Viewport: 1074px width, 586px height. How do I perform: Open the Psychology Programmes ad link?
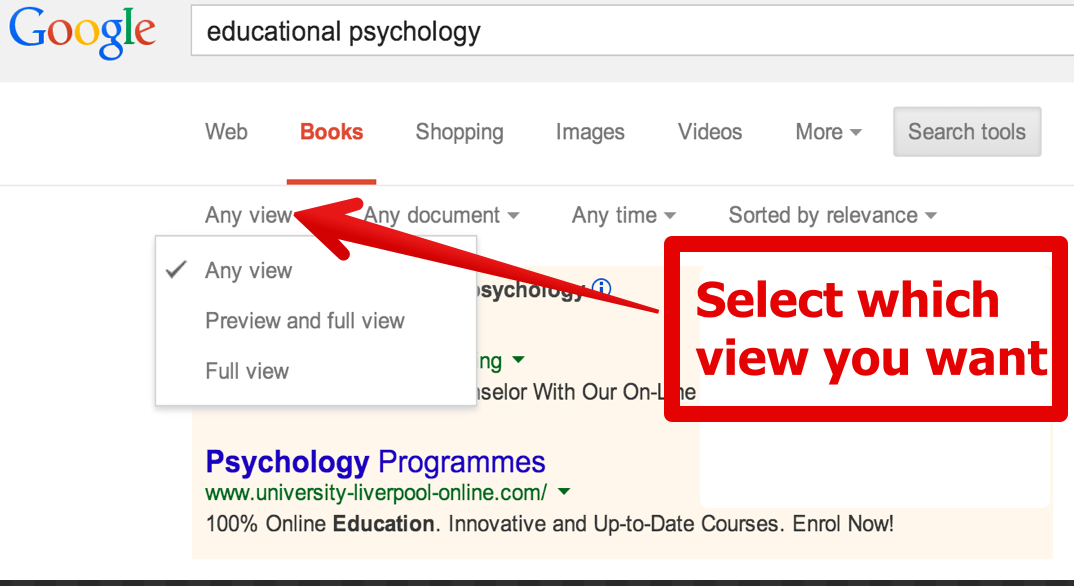375,462
